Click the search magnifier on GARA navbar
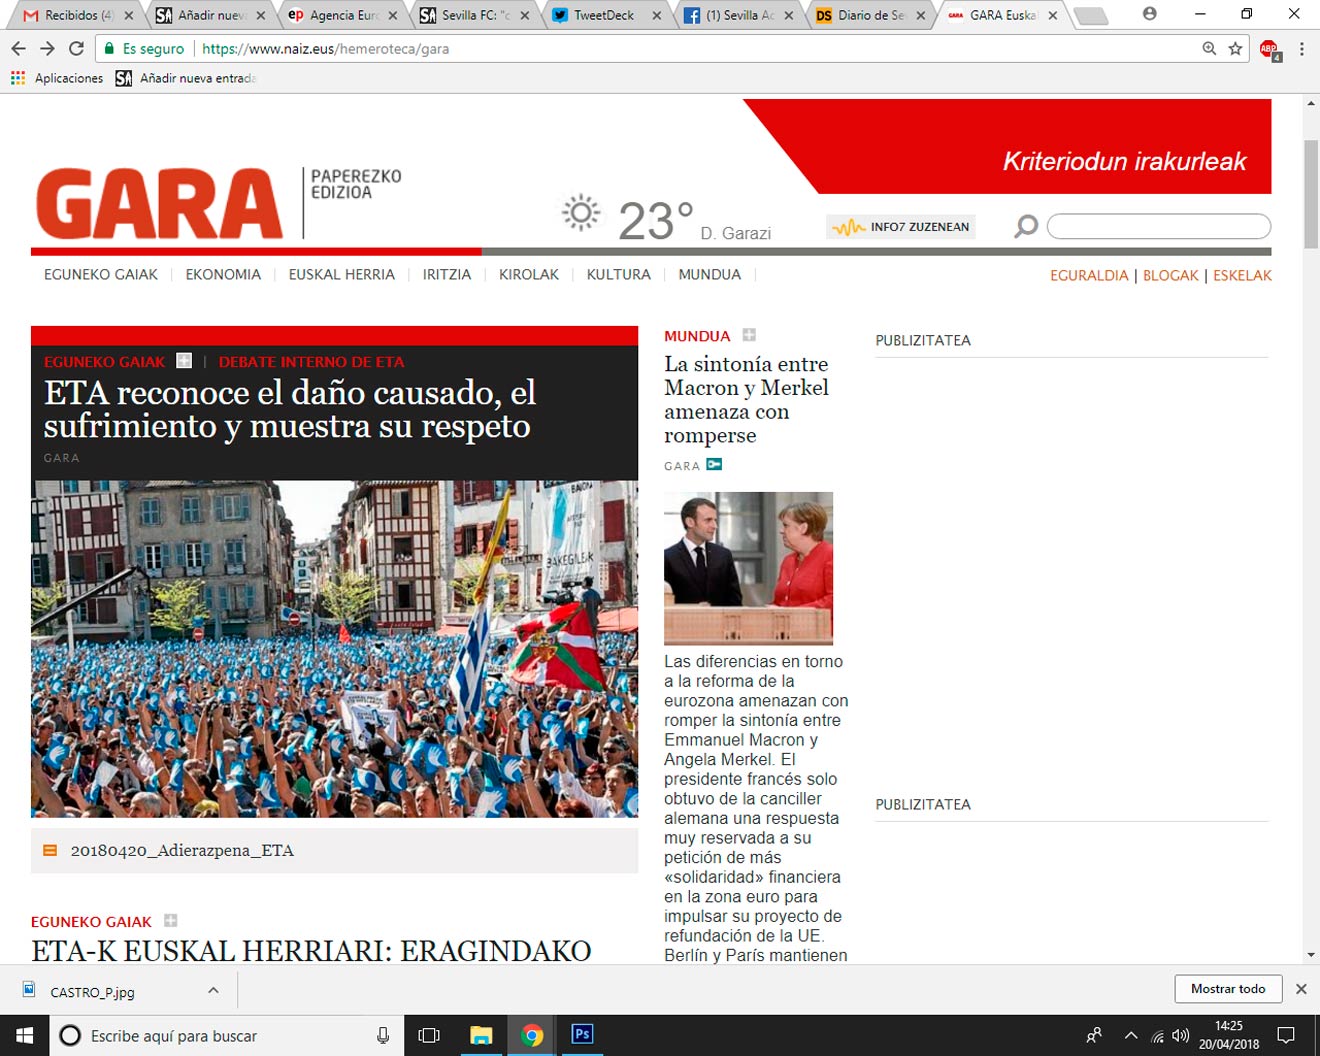 [1024, 226]
